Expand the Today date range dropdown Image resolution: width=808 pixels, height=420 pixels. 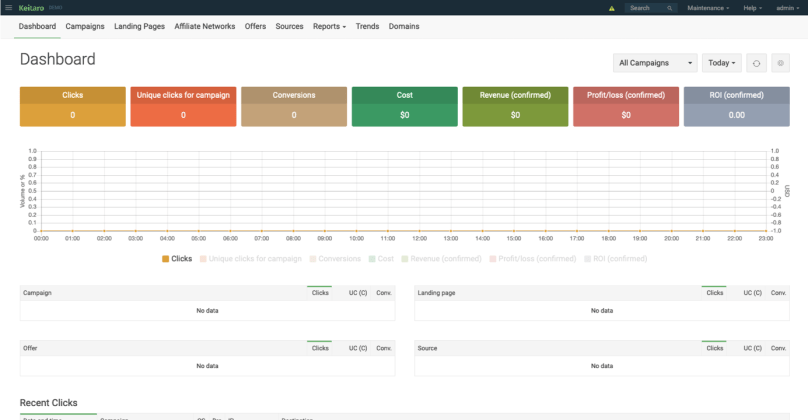pyautogui.click(x=722, y=63)
